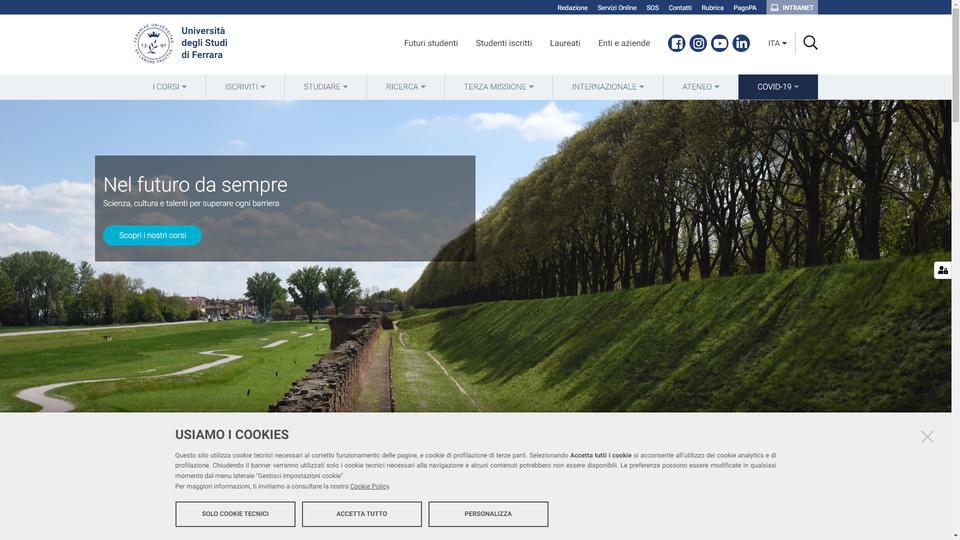Click the Nel futuro da sempre heading
Image resolution: width=960 pixels, height=540 pixels.
195,184
